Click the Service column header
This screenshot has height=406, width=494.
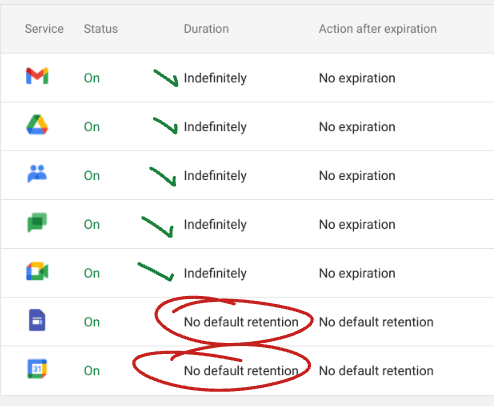click(x=44, y=29)
